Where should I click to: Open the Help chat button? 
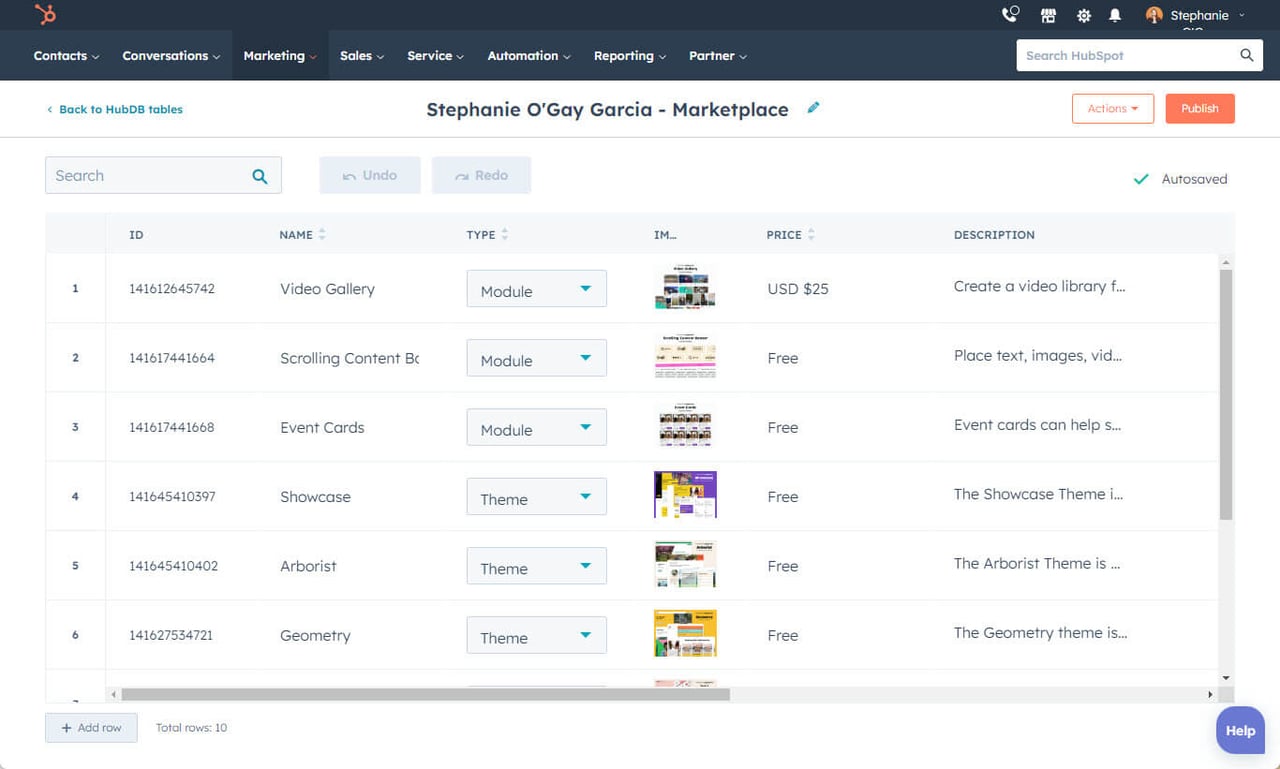pos(1240,731)
